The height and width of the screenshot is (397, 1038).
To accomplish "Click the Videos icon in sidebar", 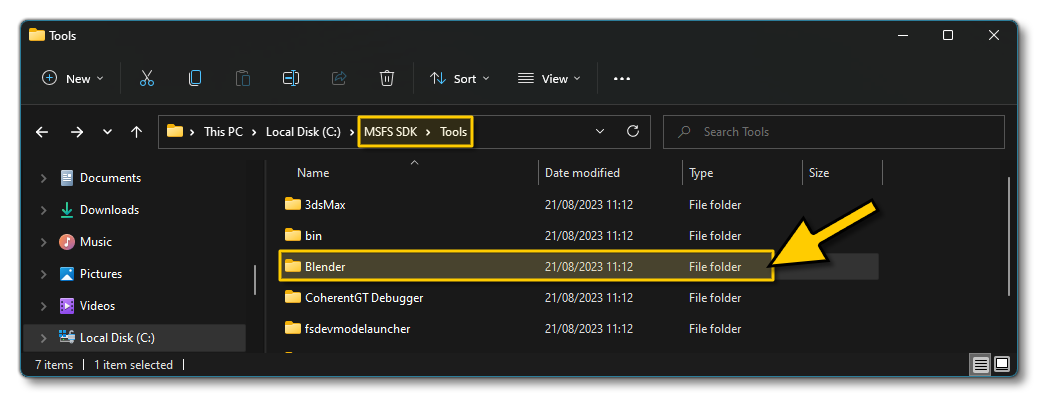I will 67,306.
